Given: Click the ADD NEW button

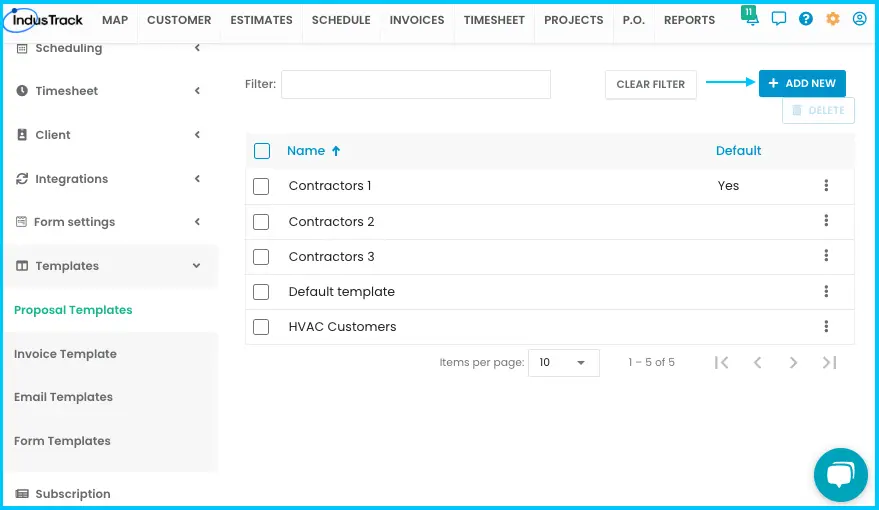Looking at the screenshot, I should tap(802, 83).
